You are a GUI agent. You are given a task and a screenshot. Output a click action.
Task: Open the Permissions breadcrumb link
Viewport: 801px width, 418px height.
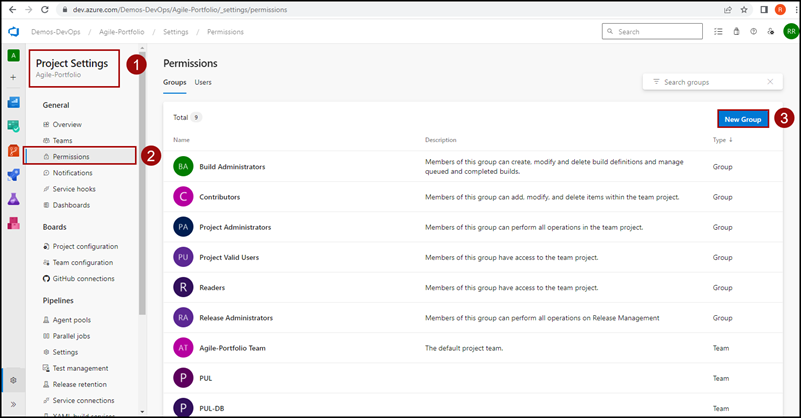pos(225,32)
